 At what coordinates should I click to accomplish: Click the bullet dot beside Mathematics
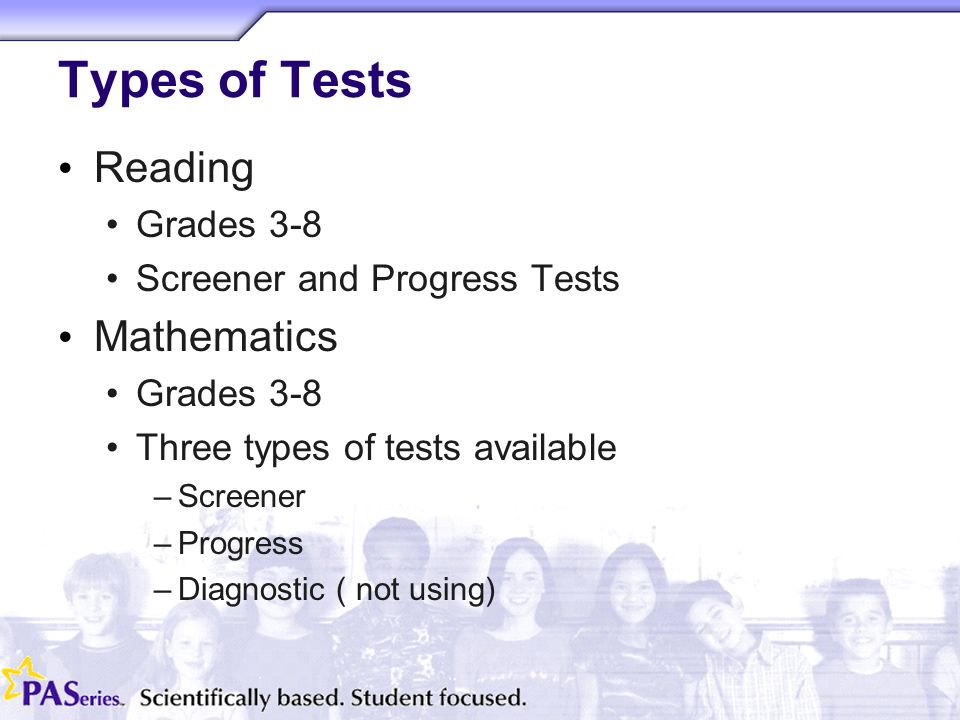pyautogui.click(x=66, y=337)
